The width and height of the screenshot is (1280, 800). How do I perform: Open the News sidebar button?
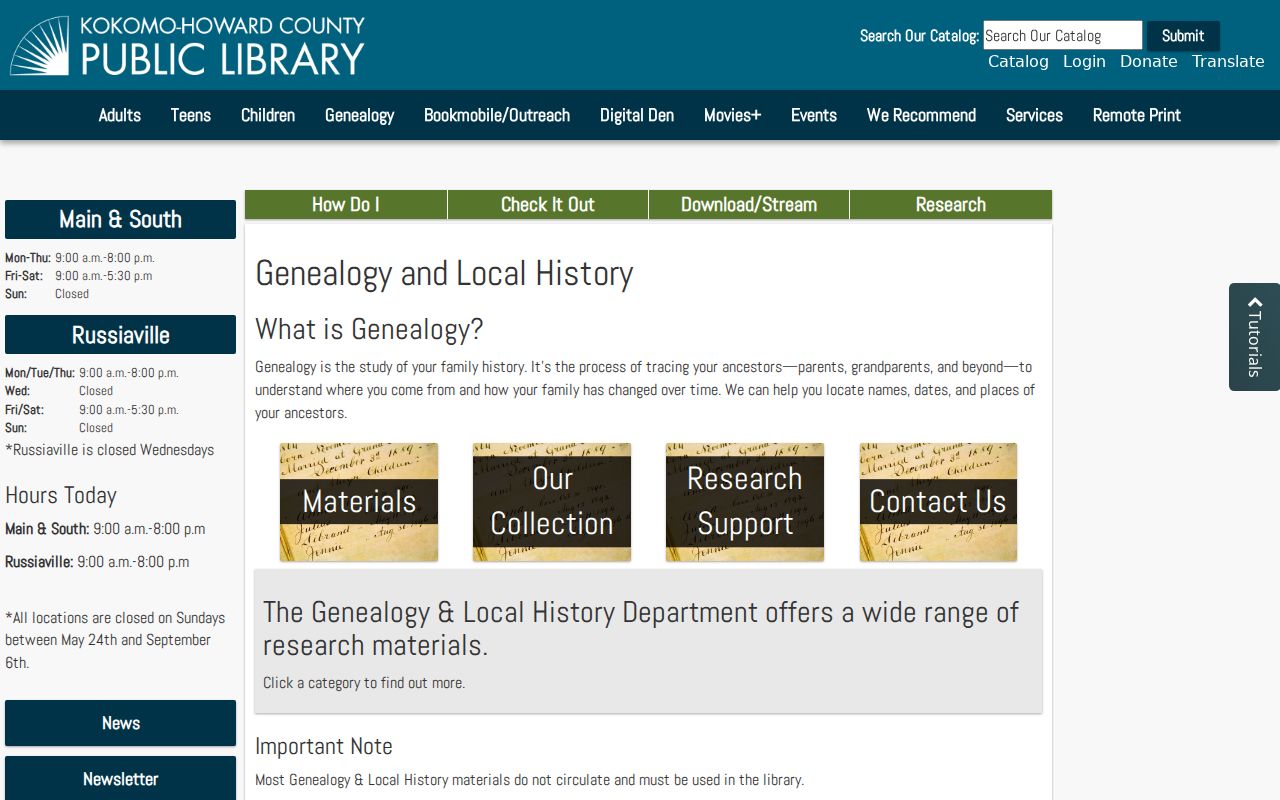click(120, 723)
